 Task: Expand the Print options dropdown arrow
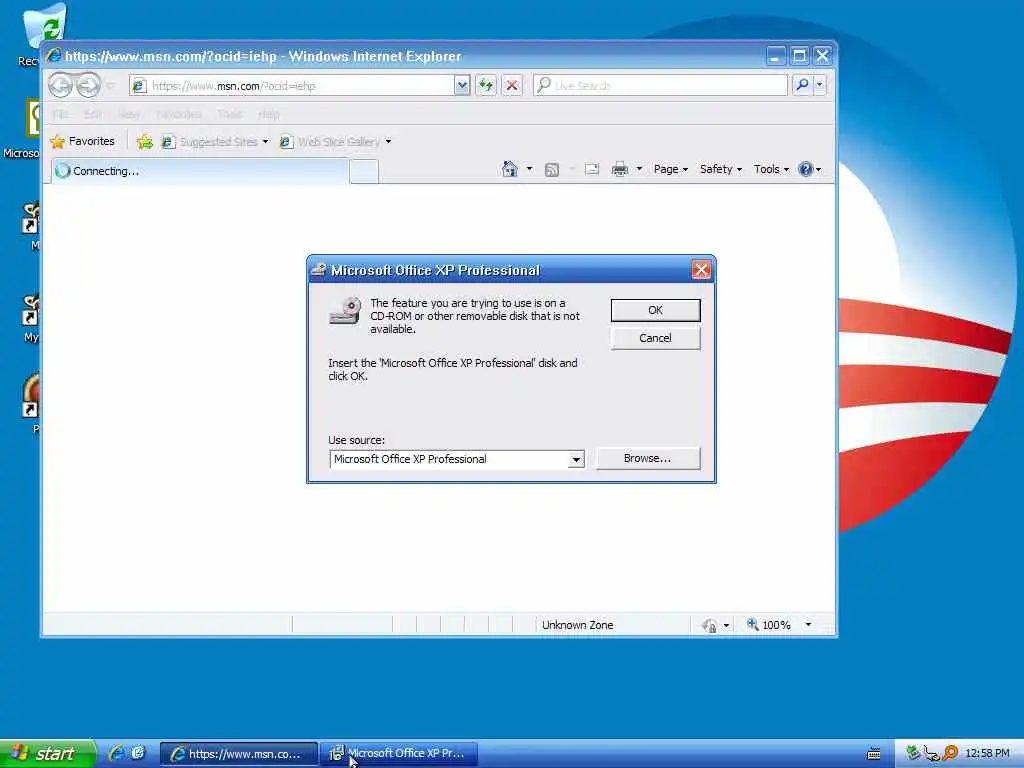point(639,170)
